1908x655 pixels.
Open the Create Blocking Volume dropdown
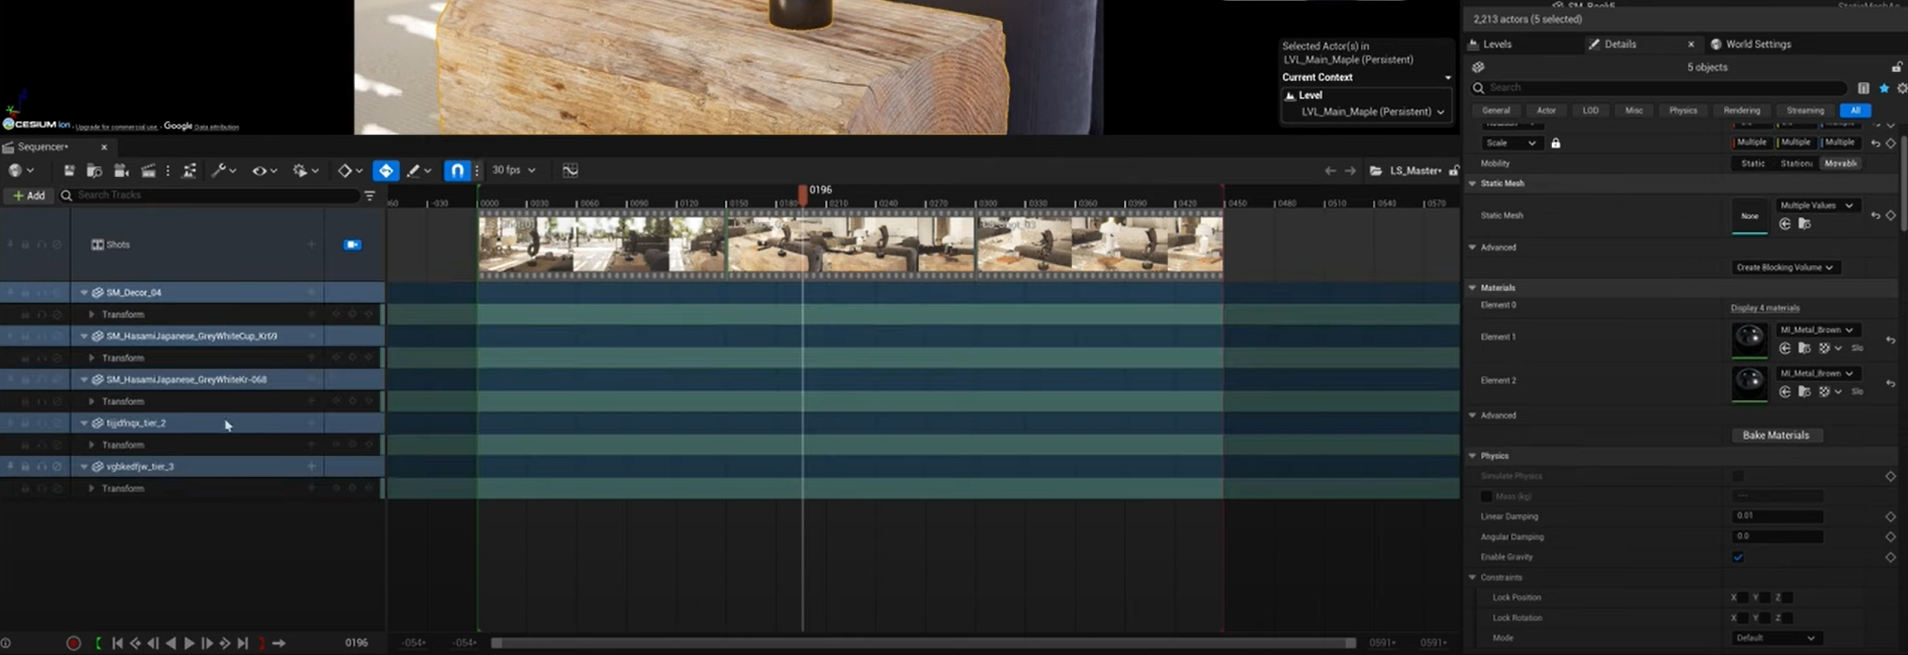pos(1786,268)
